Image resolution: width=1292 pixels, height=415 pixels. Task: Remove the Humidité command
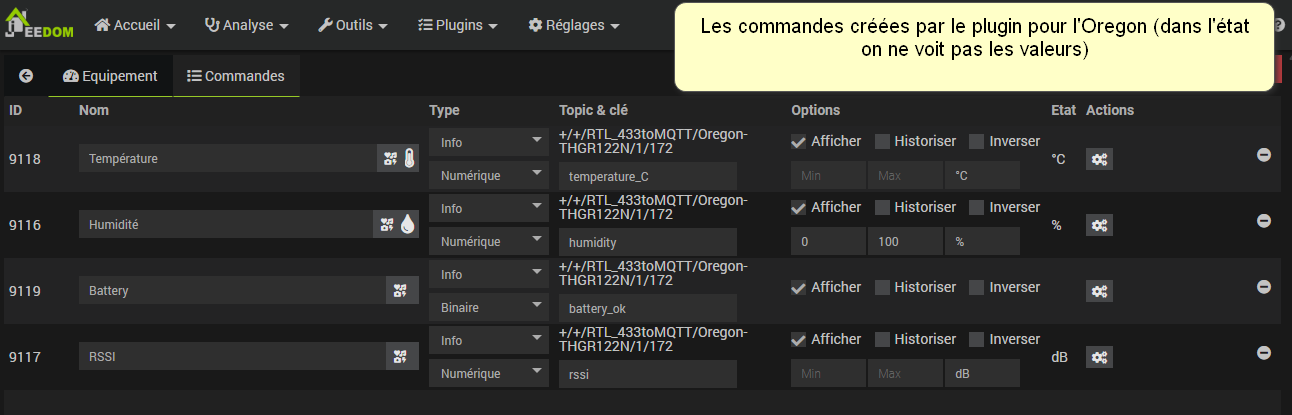(x=1263, y=221)
